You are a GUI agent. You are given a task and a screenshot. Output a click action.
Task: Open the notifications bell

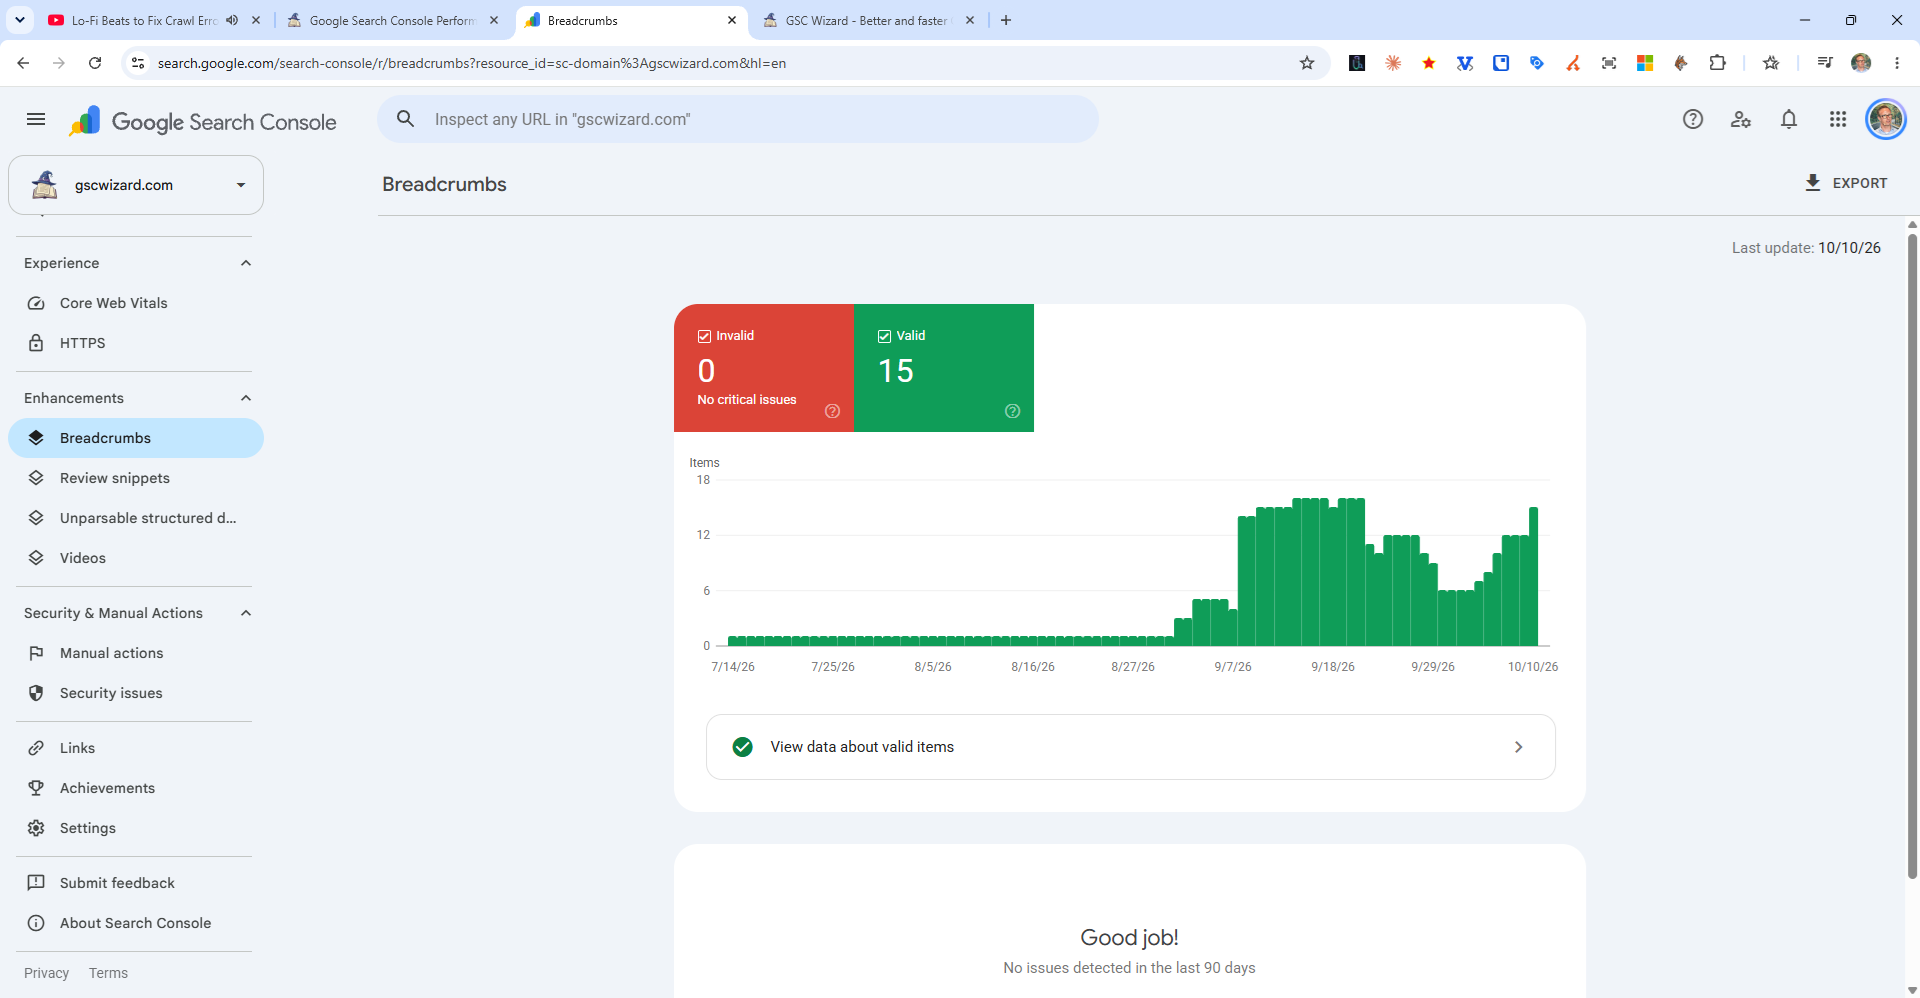(x=1789, y=120)
